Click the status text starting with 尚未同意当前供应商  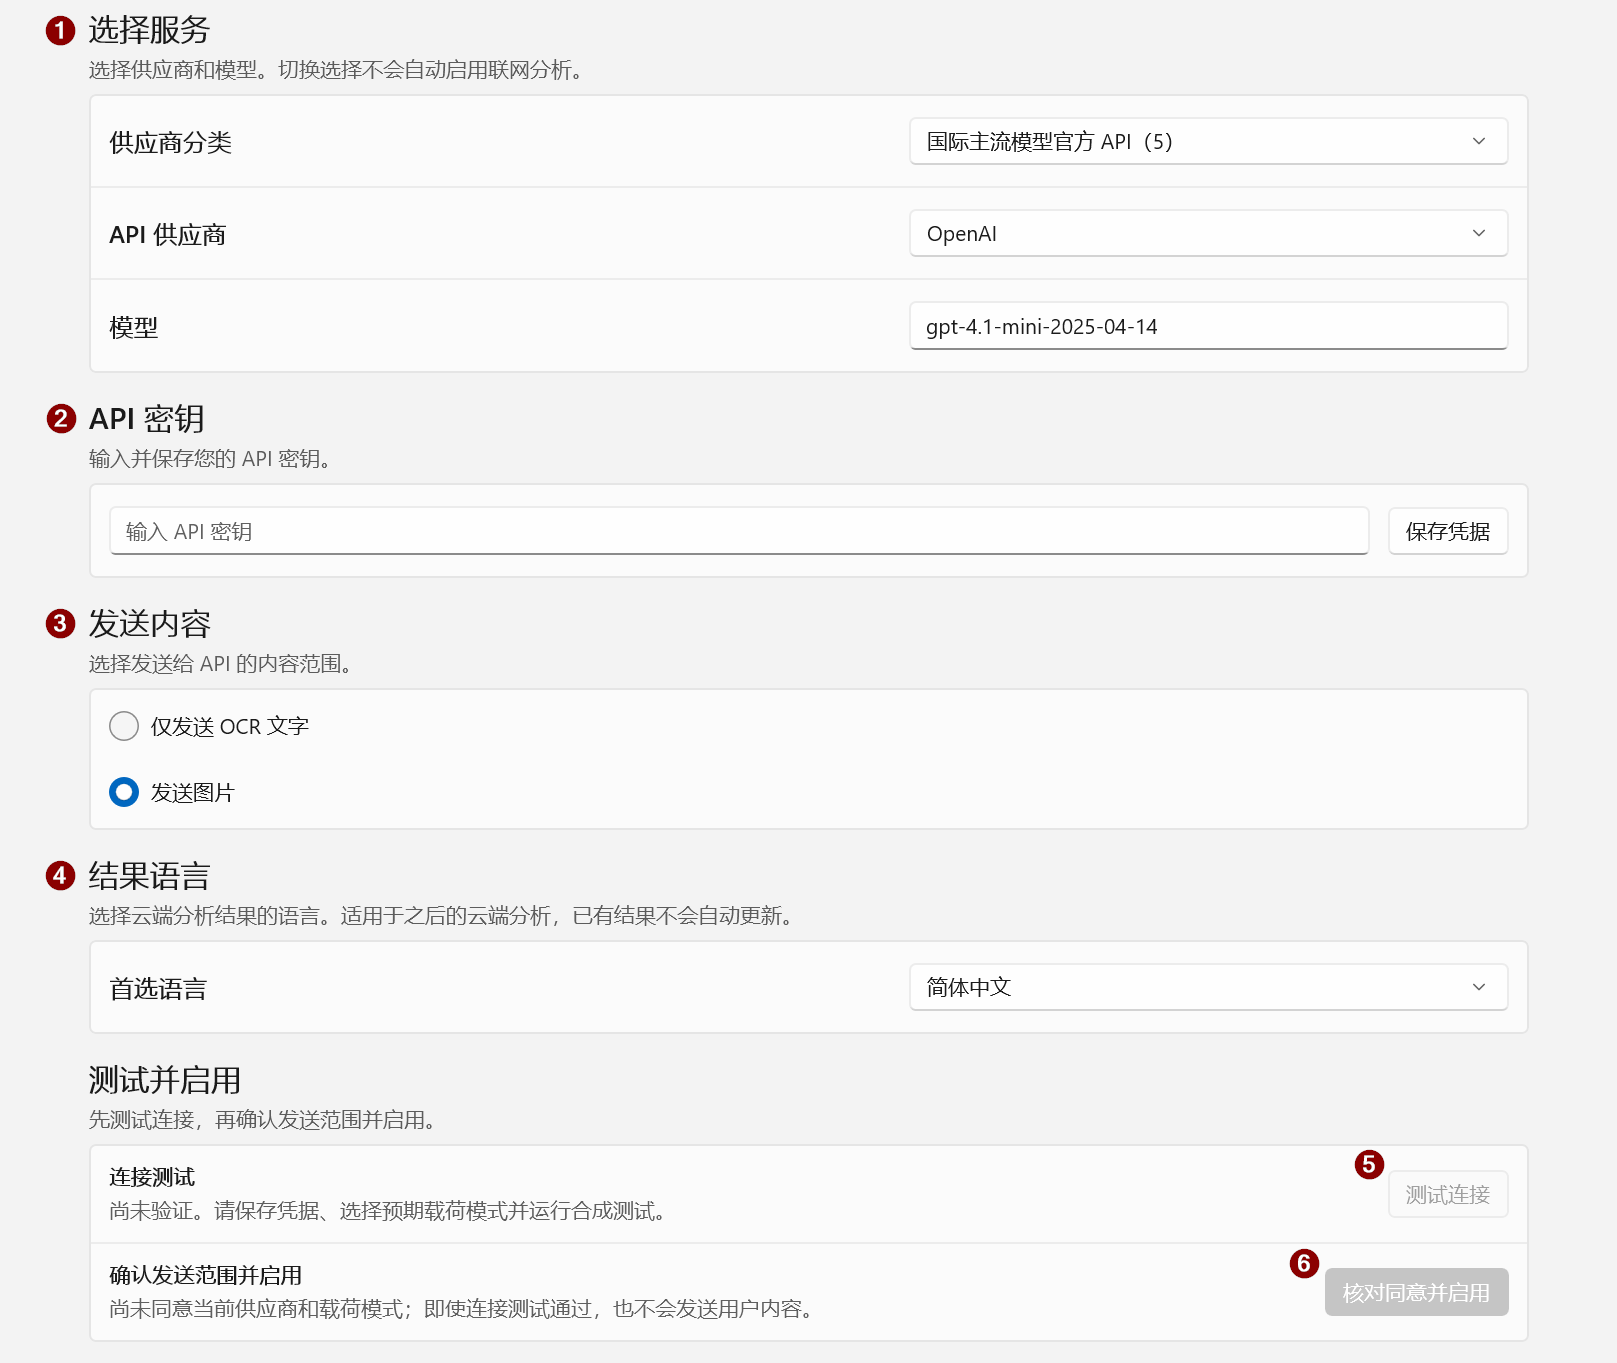click(x=461, y=1309)
